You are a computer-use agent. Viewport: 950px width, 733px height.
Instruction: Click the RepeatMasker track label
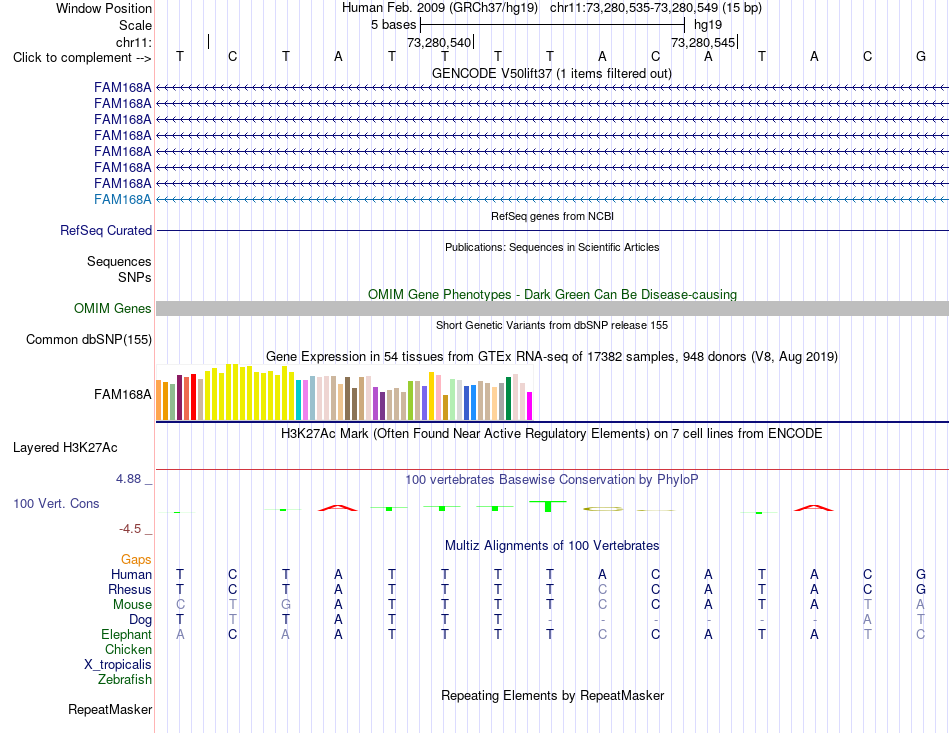[x=110, y=709]
